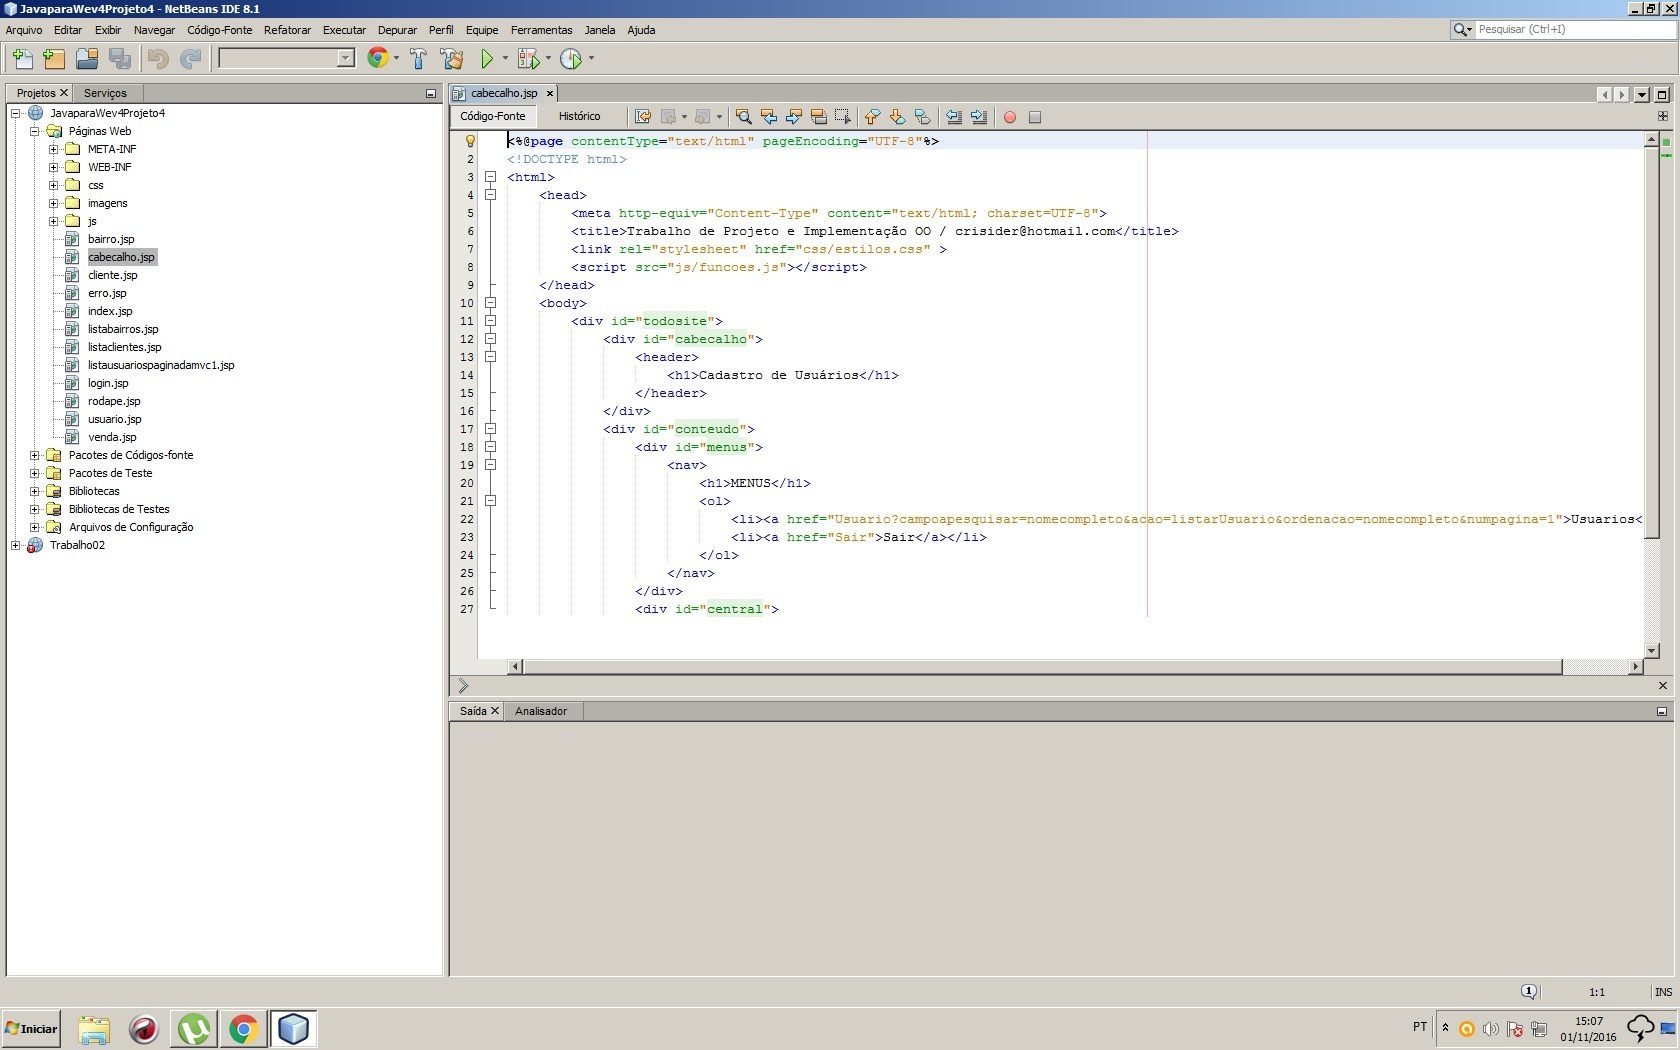The image size is (1680, 1050).
Task: Click the Chrome browser selection icon
Action: 377,58
